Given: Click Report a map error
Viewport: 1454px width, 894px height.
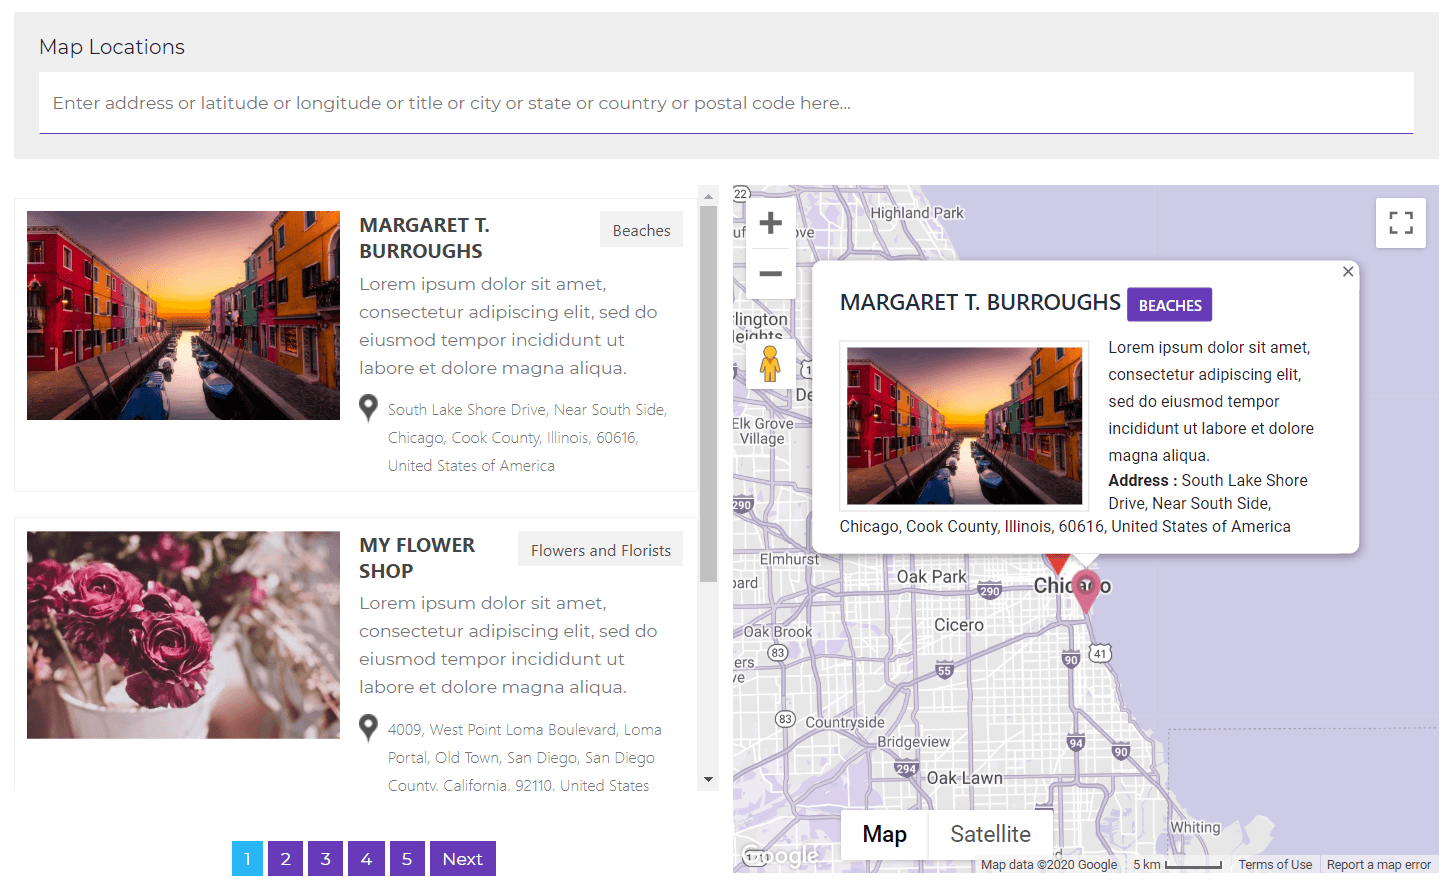Looking at the screenshot, I should (1379, 865).
